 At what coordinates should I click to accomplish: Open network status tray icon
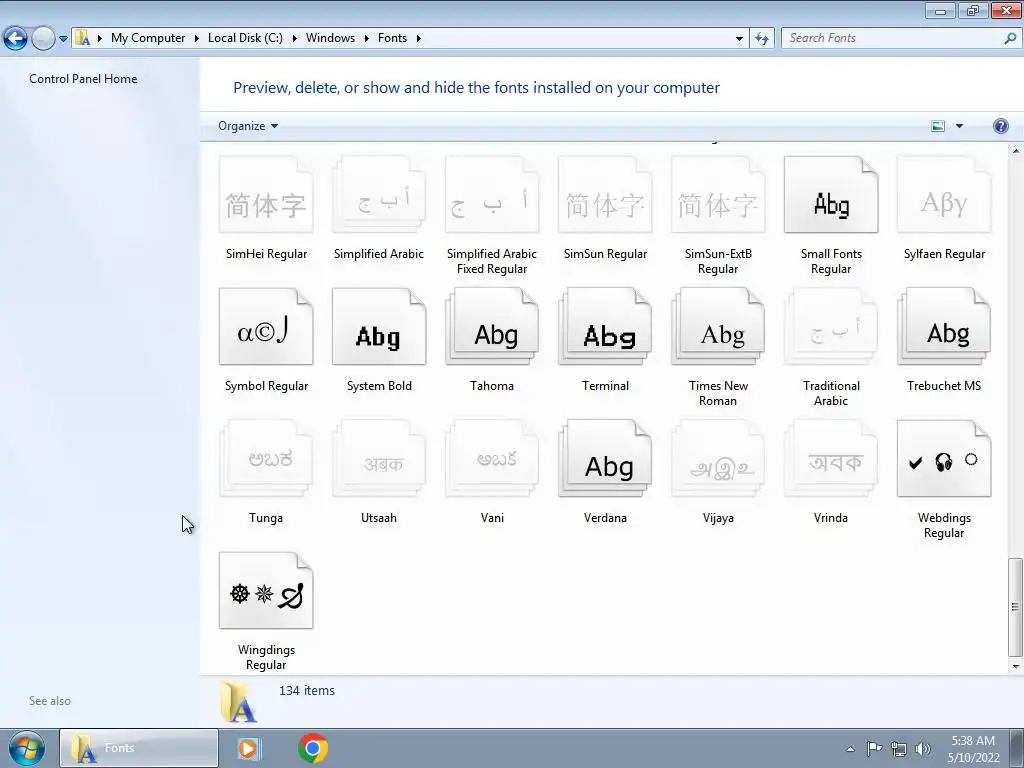pyautogui.click(x=899, y=749)
